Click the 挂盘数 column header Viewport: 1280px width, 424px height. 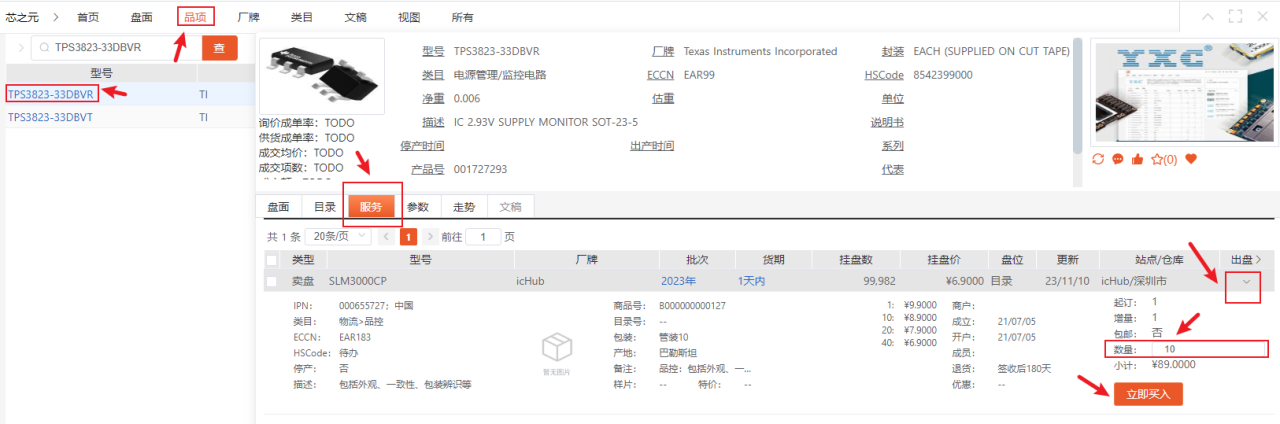pos(856,260)
